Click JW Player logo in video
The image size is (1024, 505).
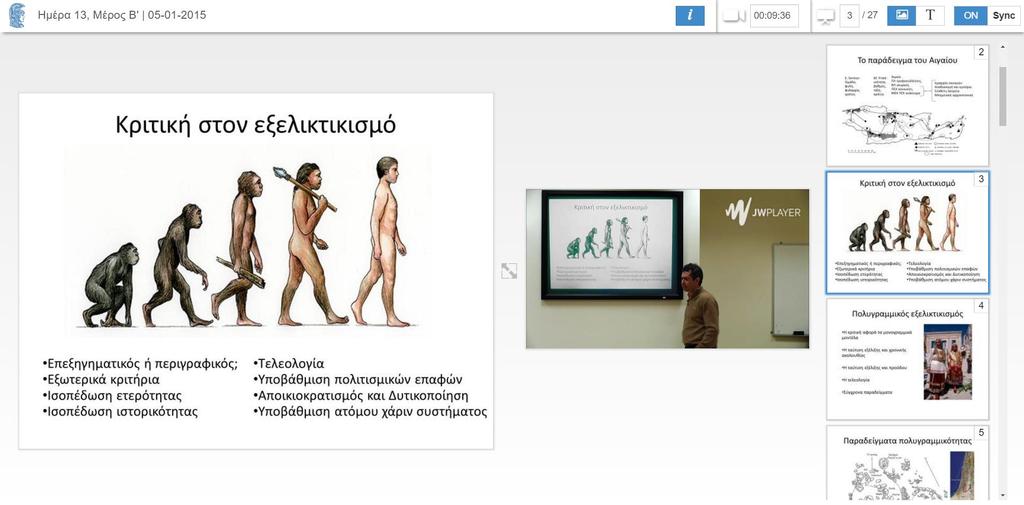coord(763,212)
